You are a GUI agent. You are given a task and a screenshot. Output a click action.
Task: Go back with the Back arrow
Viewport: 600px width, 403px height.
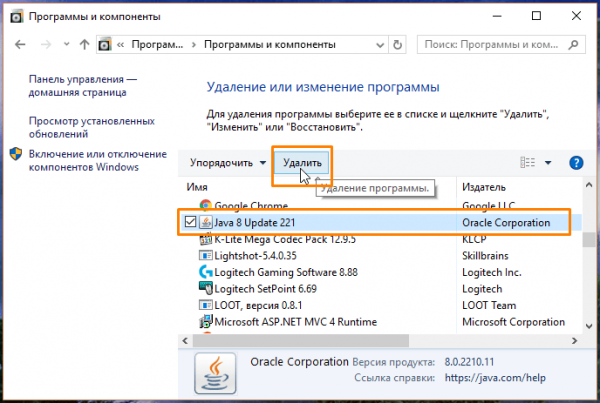20,45
